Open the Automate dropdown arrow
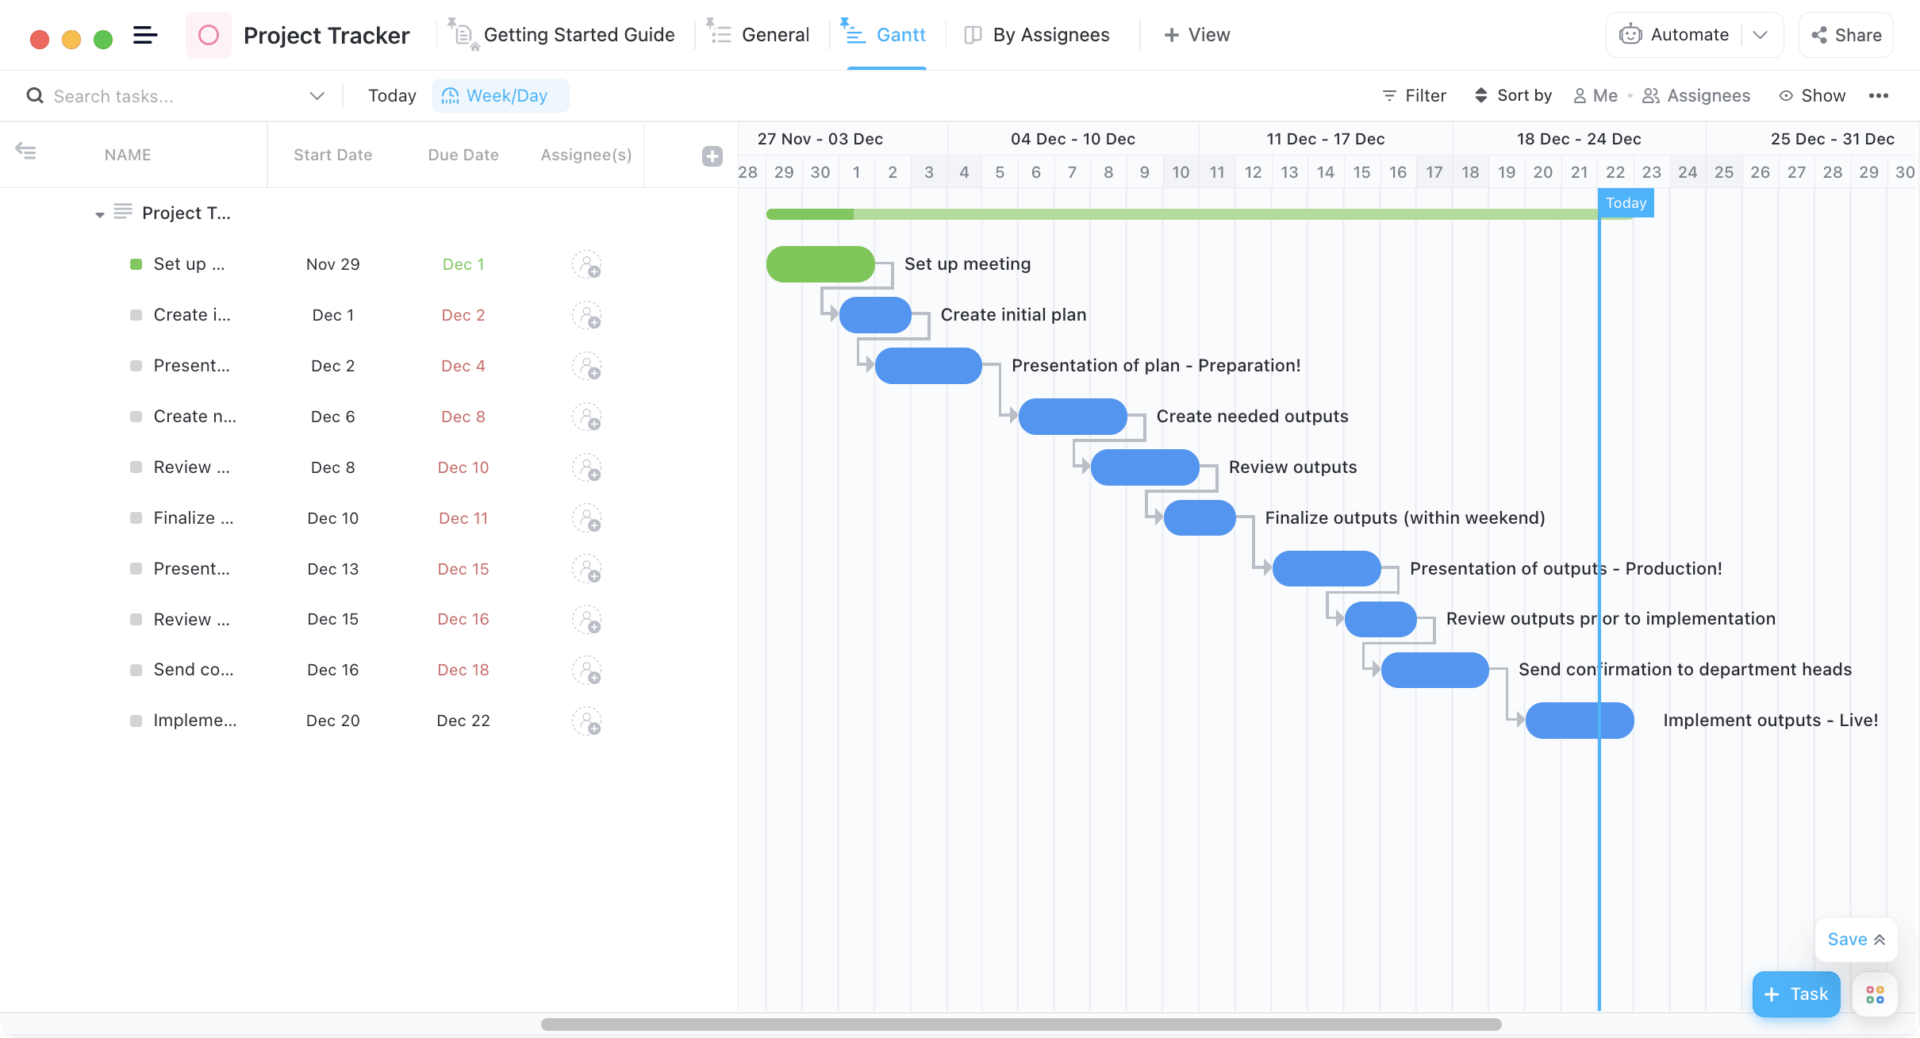The height and width of the screenshot is (1038, 1920). [x=1761, y=35]
